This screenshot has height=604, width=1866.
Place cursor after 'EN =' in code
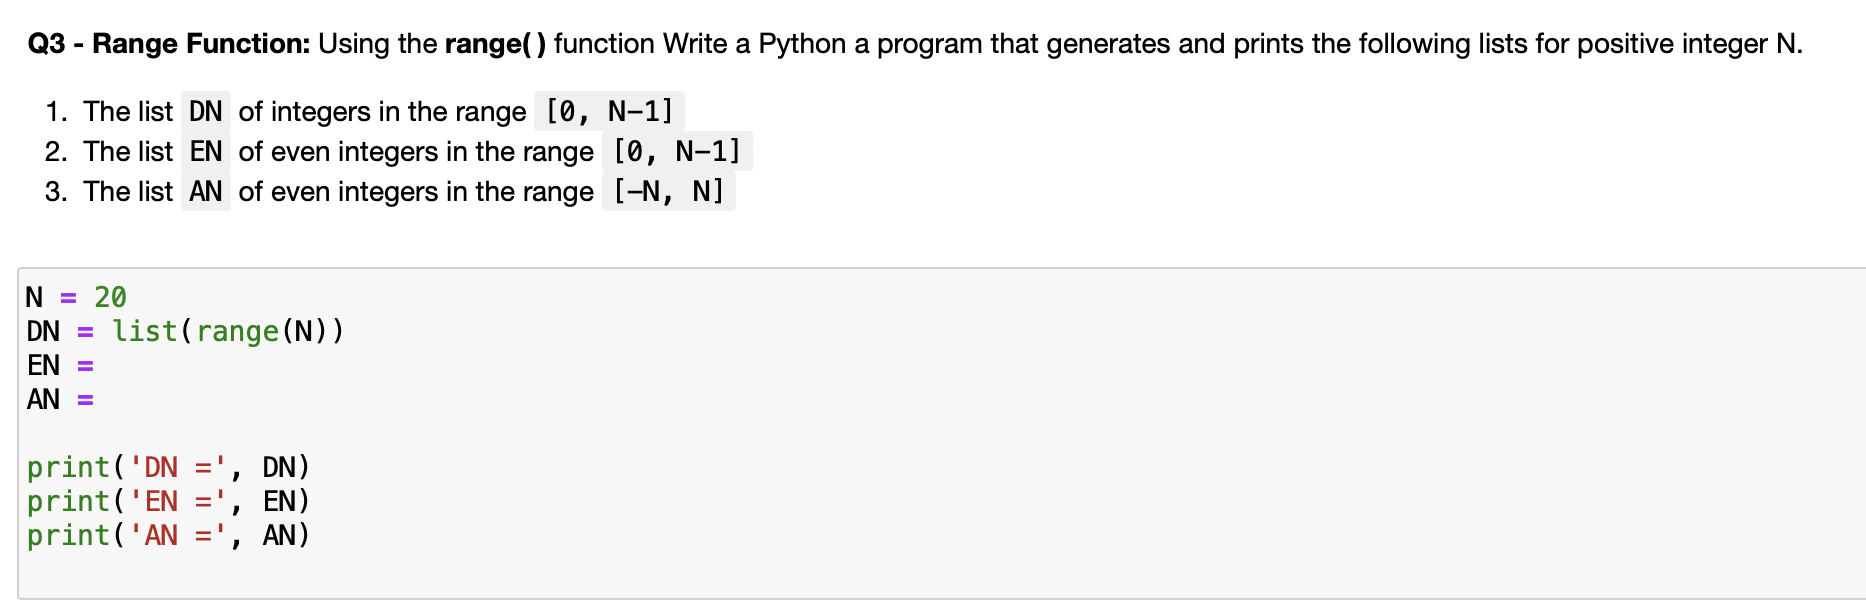(97, 365)
